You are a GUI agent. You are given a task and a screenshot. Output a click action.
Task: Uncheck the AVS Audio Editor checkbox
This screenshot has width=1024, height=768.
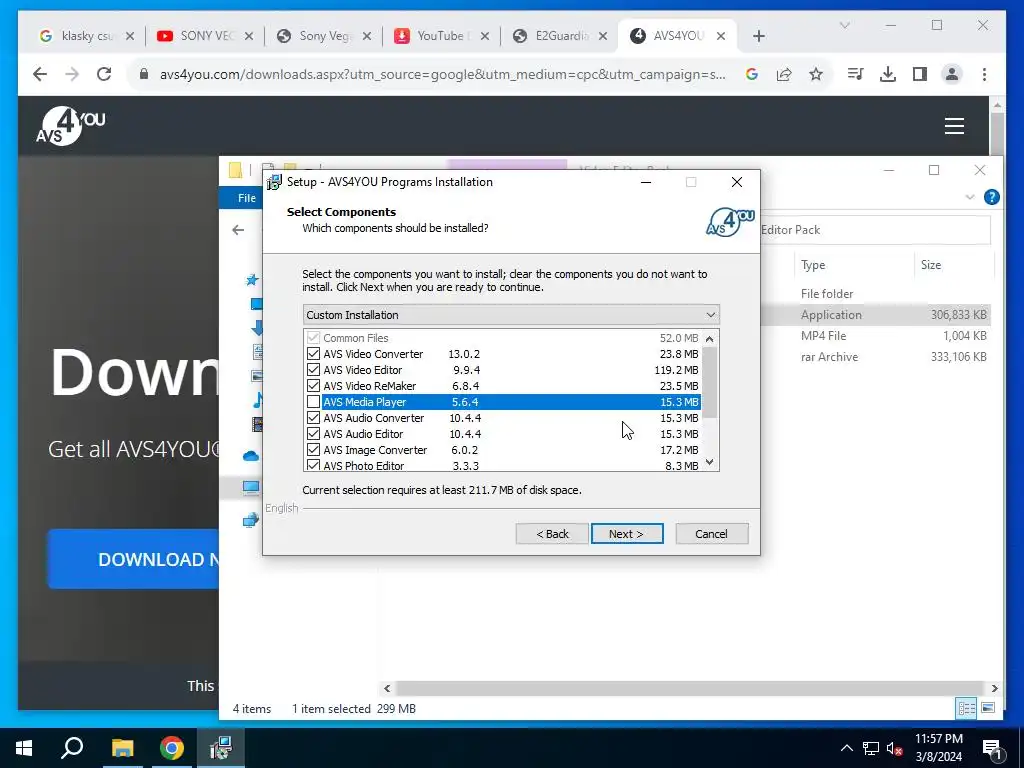coord(313,434)
